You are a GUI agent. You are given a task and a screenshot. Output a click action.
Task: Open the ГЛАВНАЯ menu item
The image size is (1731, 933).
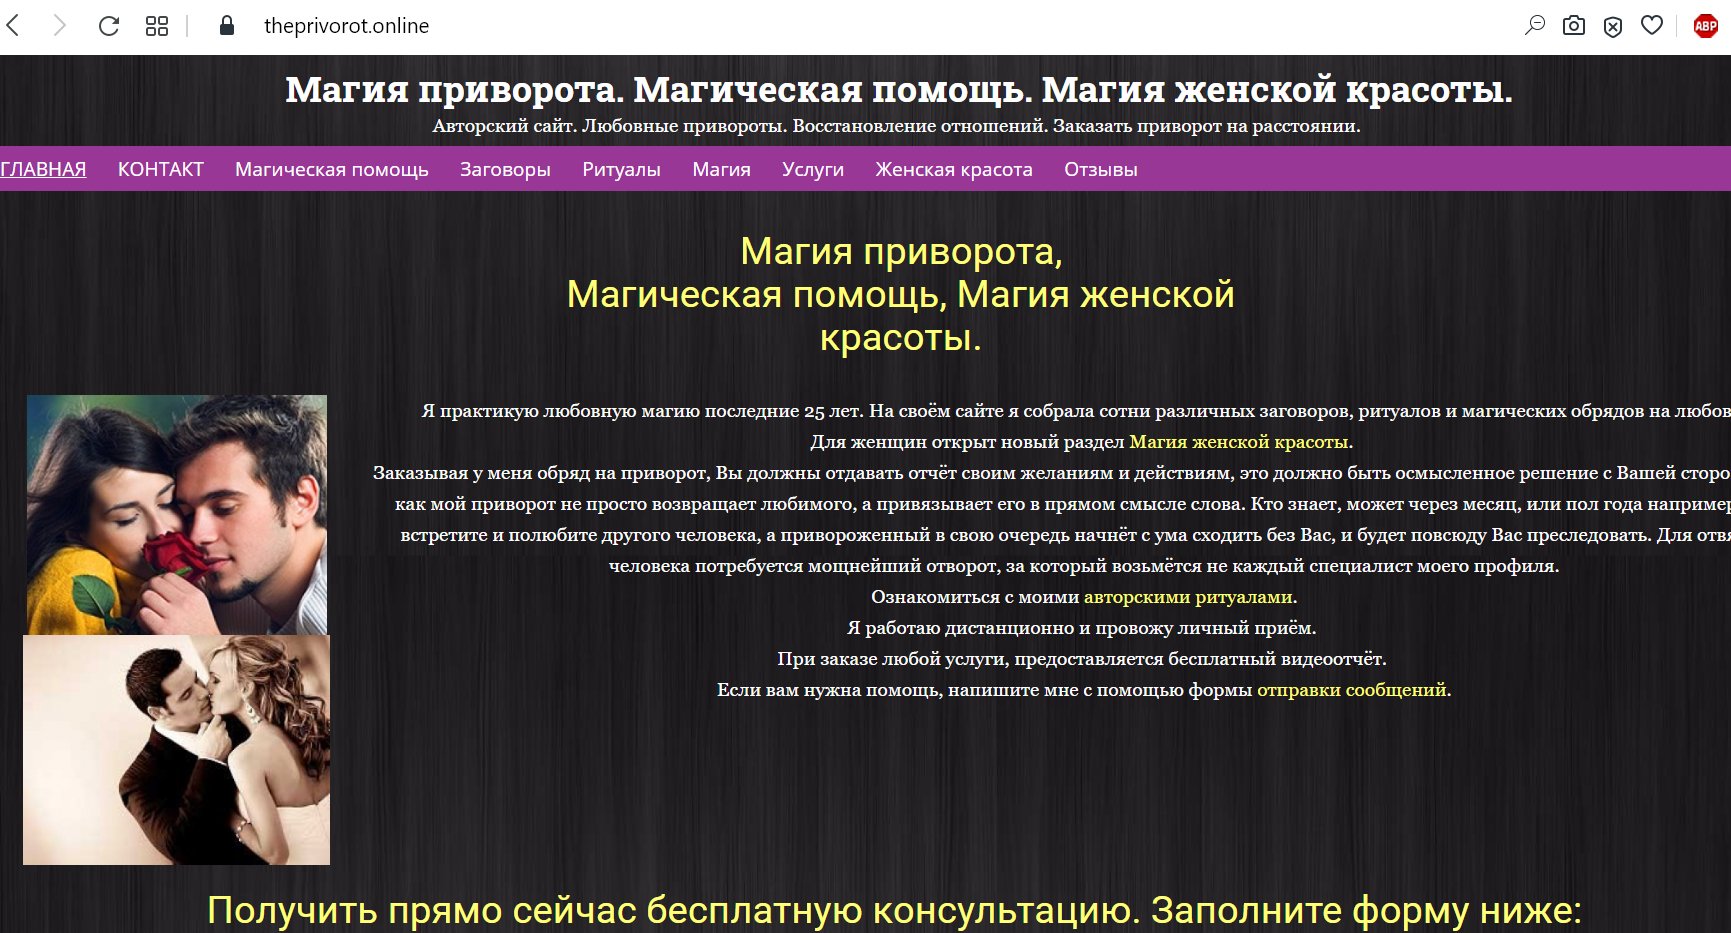coord(43,169)
